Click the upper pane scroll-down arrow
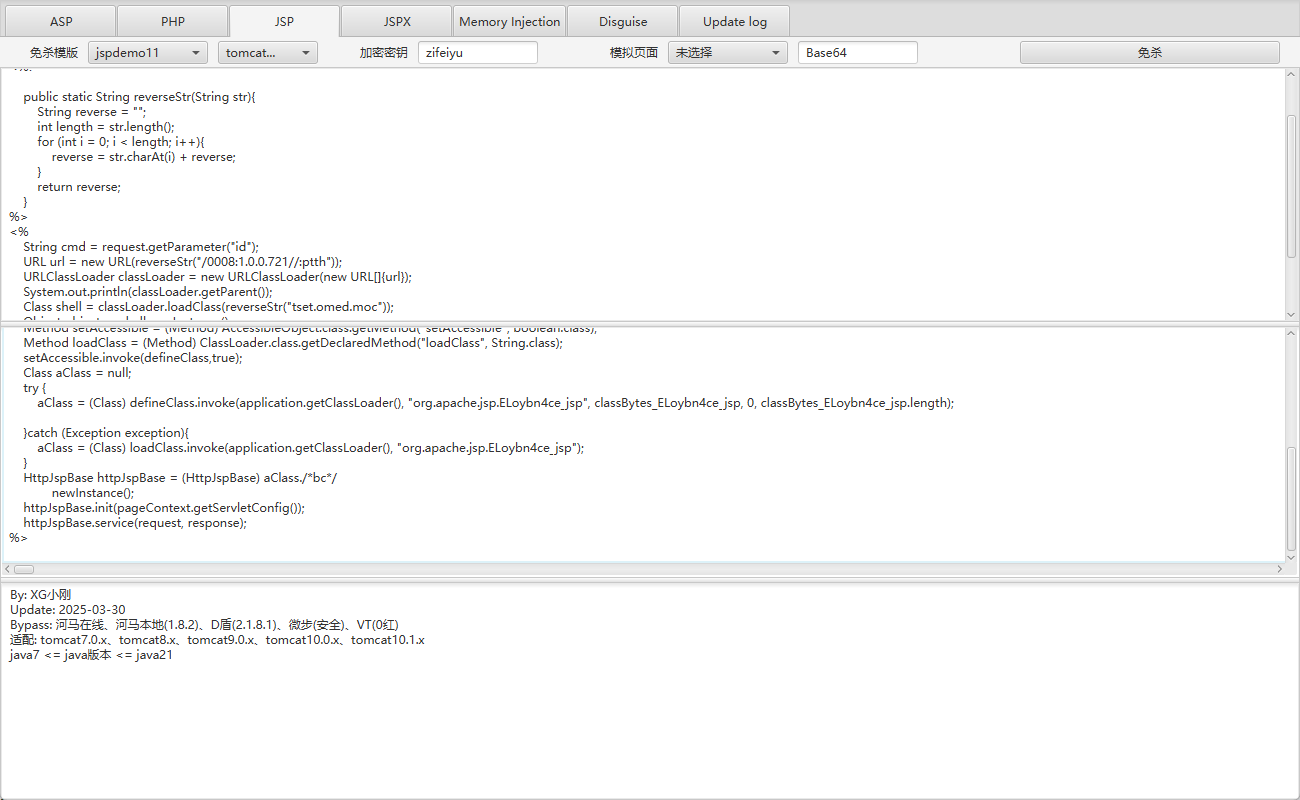The width and height of the screenshot is (1300, 800). pyautogui.click(x=1291, y=313)
